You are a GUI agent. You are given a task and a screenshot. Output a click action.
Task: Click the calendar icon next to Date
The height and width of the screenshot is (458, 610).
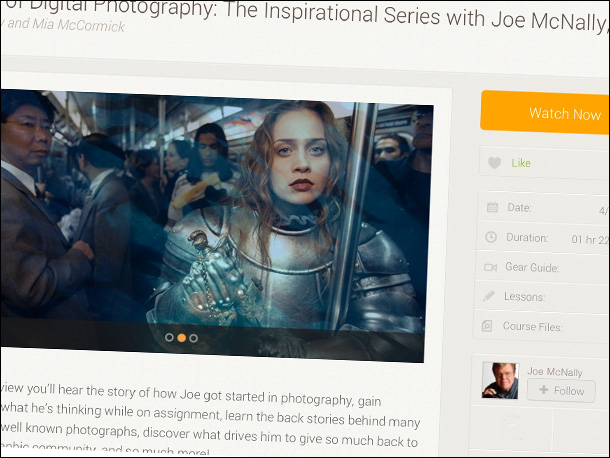(493, 207)
